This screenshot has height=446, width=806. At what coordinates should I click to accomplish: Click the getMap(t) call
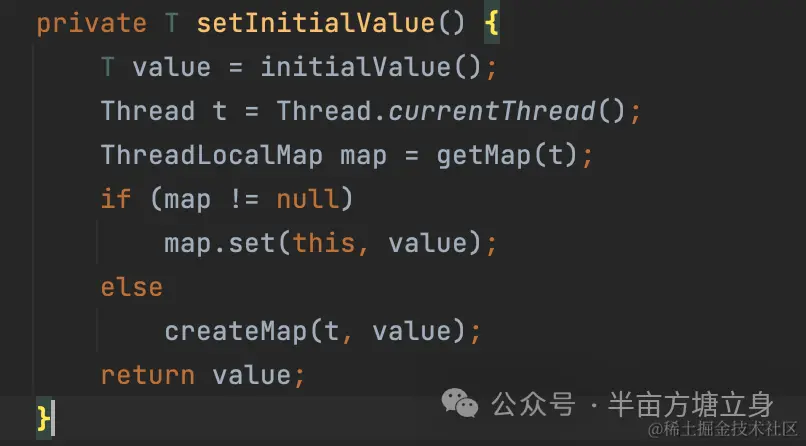point(507,156)
